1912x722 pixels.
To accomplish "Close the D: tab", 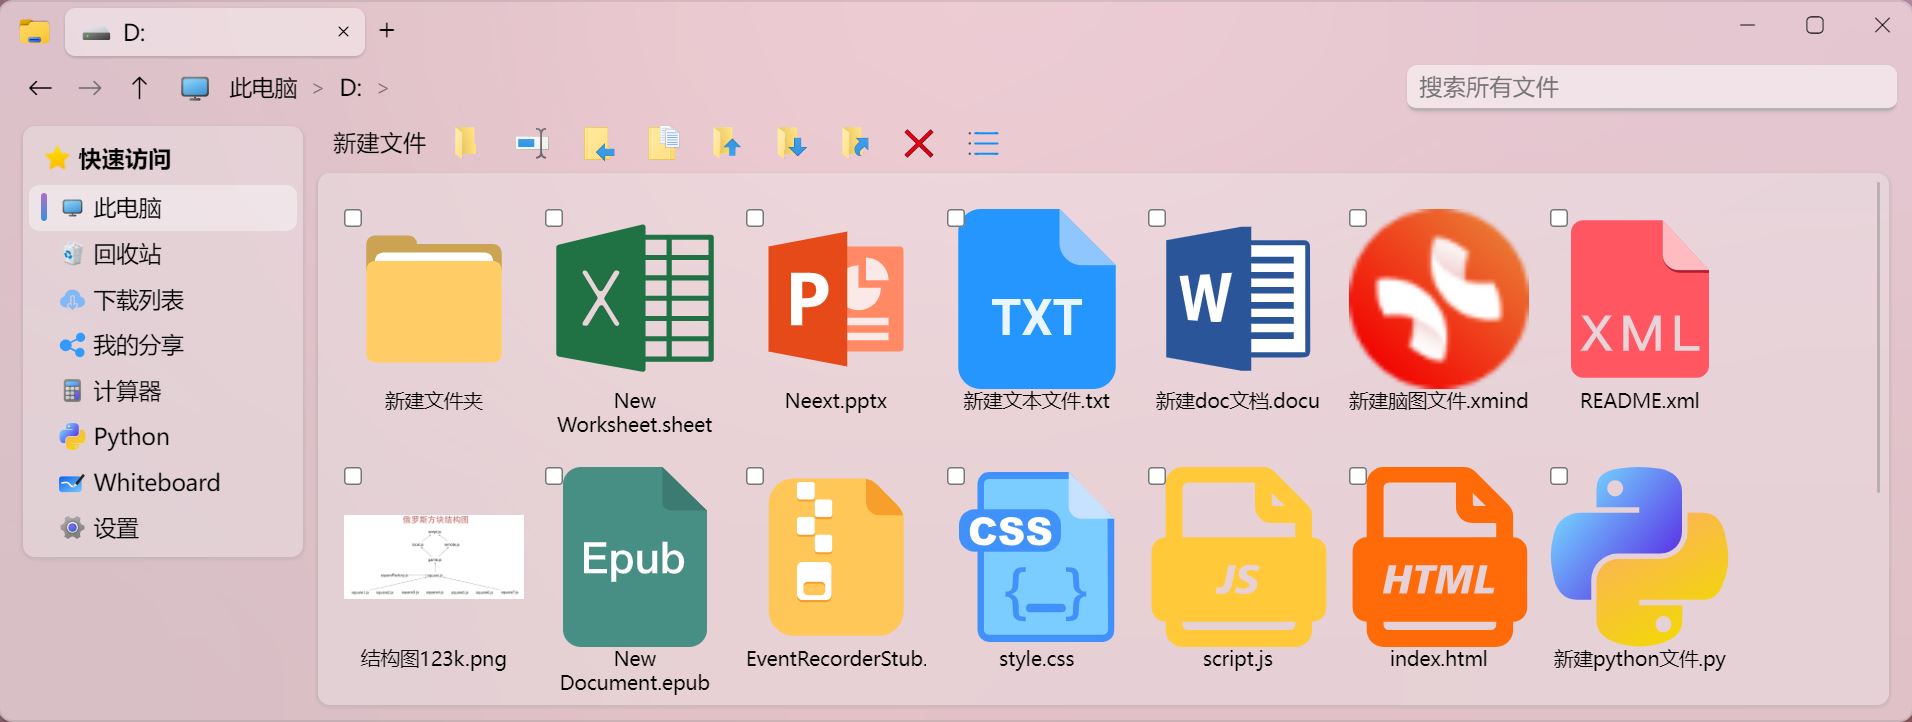I will 343,32.
